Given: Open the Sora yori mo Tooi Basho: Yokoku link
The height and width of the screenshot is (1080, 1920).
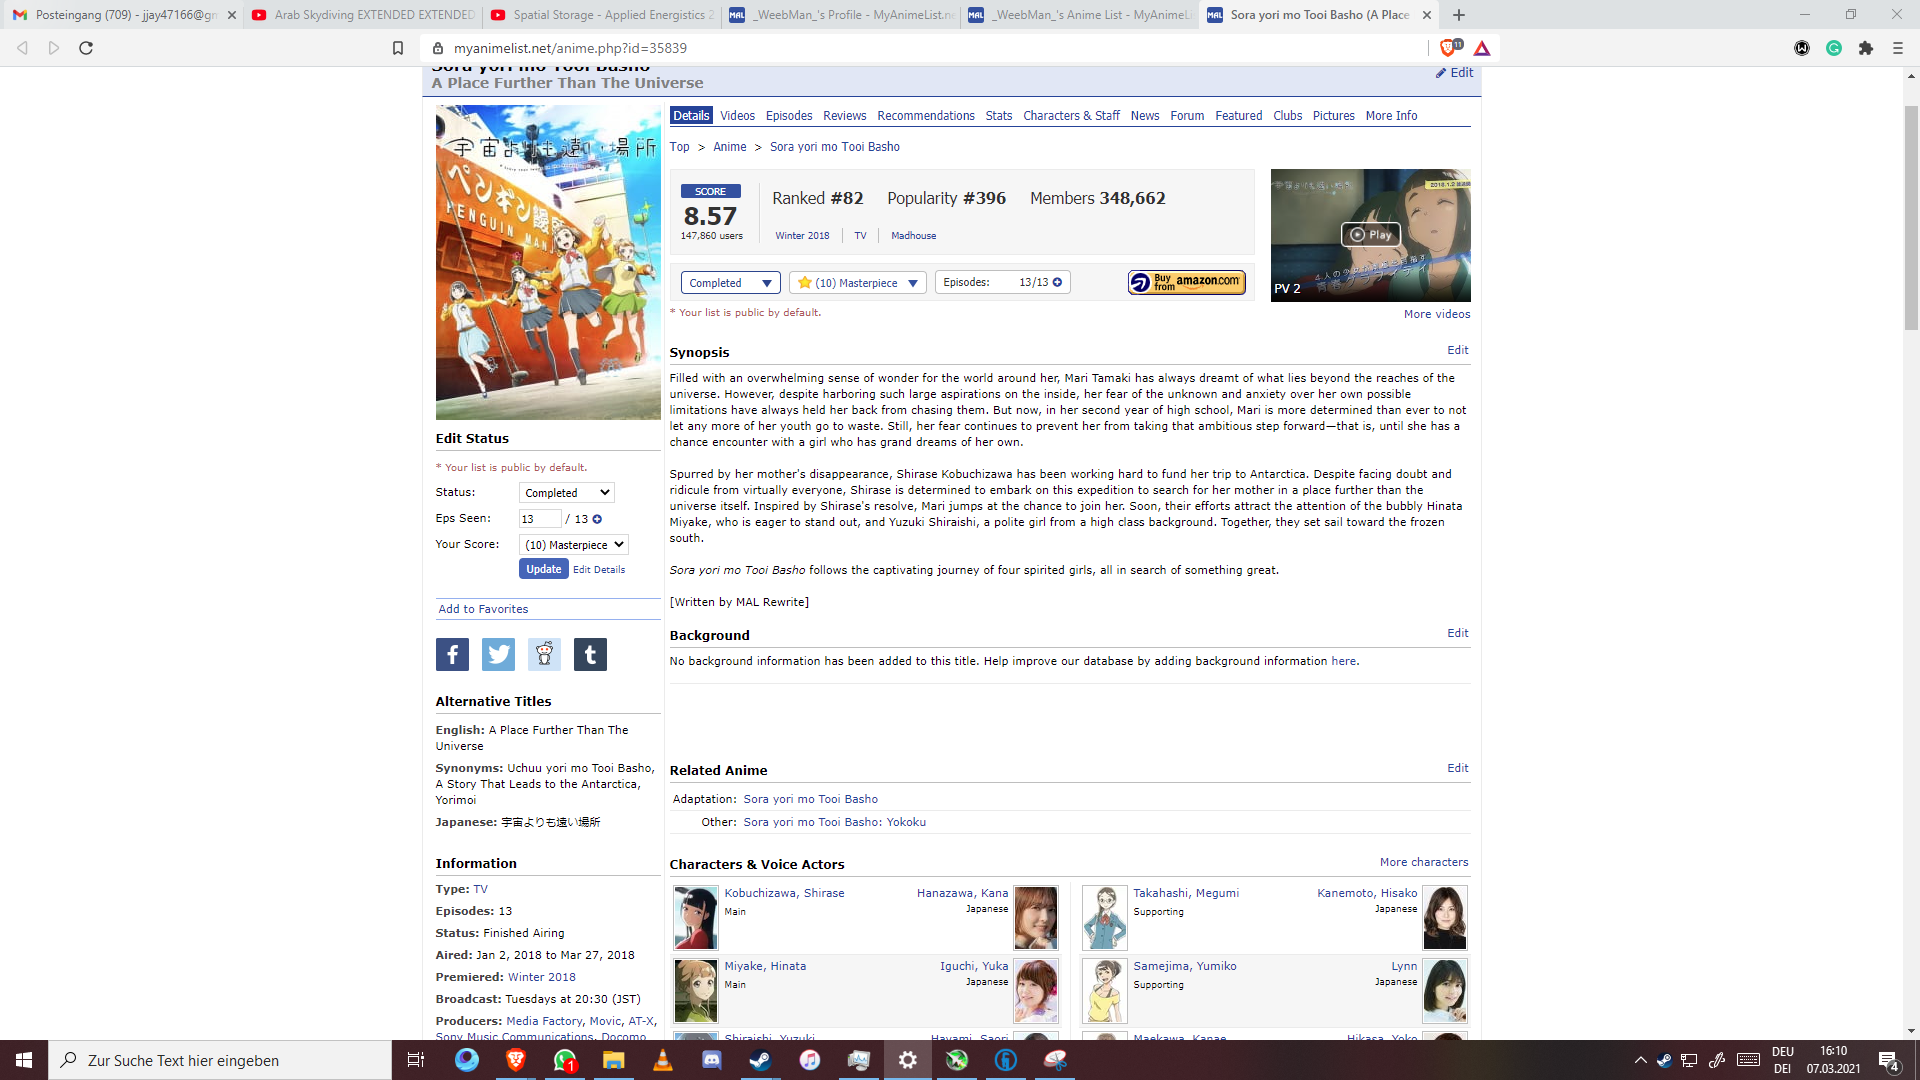Looking at the screenshot, I should click(834, 822).
